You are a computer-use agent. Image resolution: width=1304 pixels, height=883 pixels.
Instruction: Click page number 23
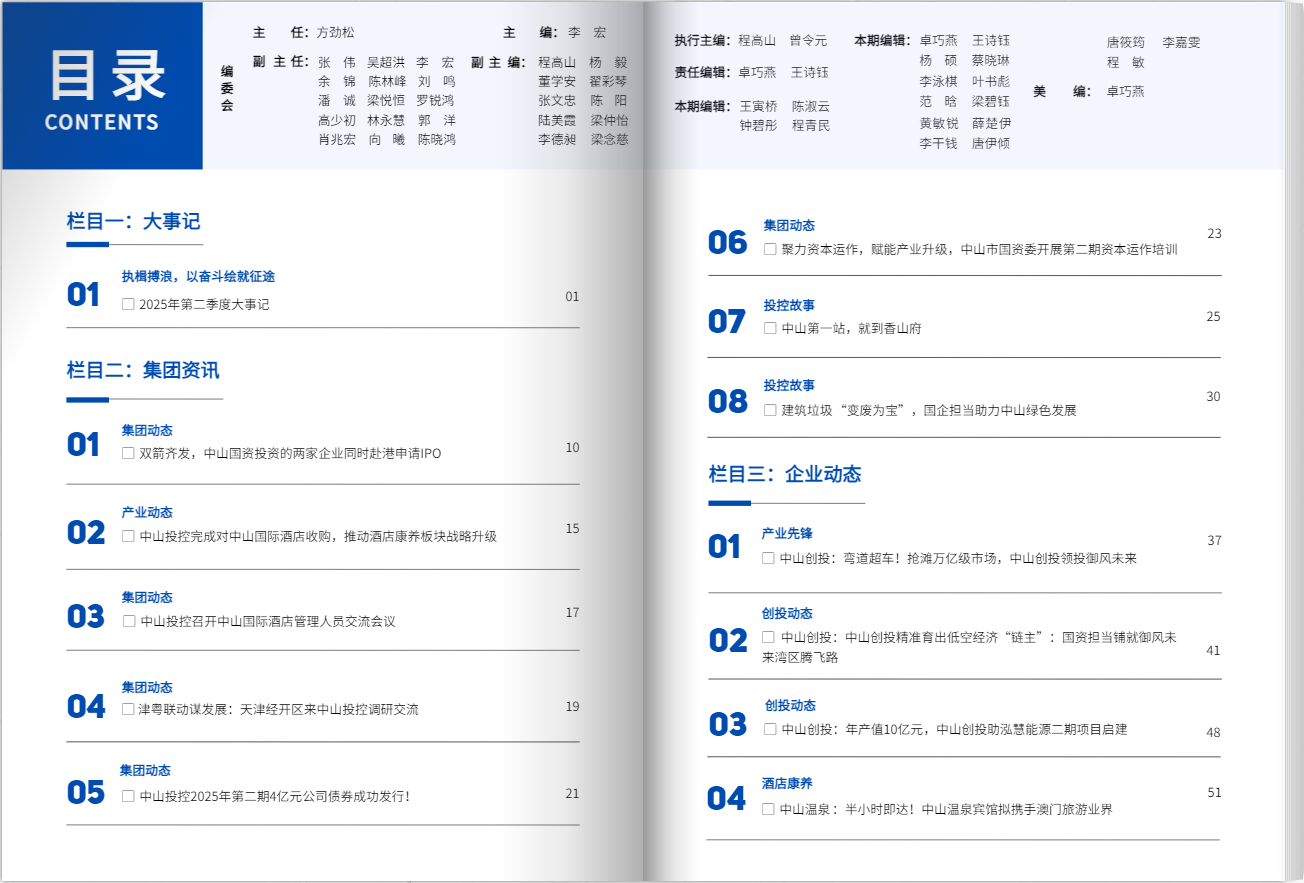pyautogui.click(x=1214, y=234)
